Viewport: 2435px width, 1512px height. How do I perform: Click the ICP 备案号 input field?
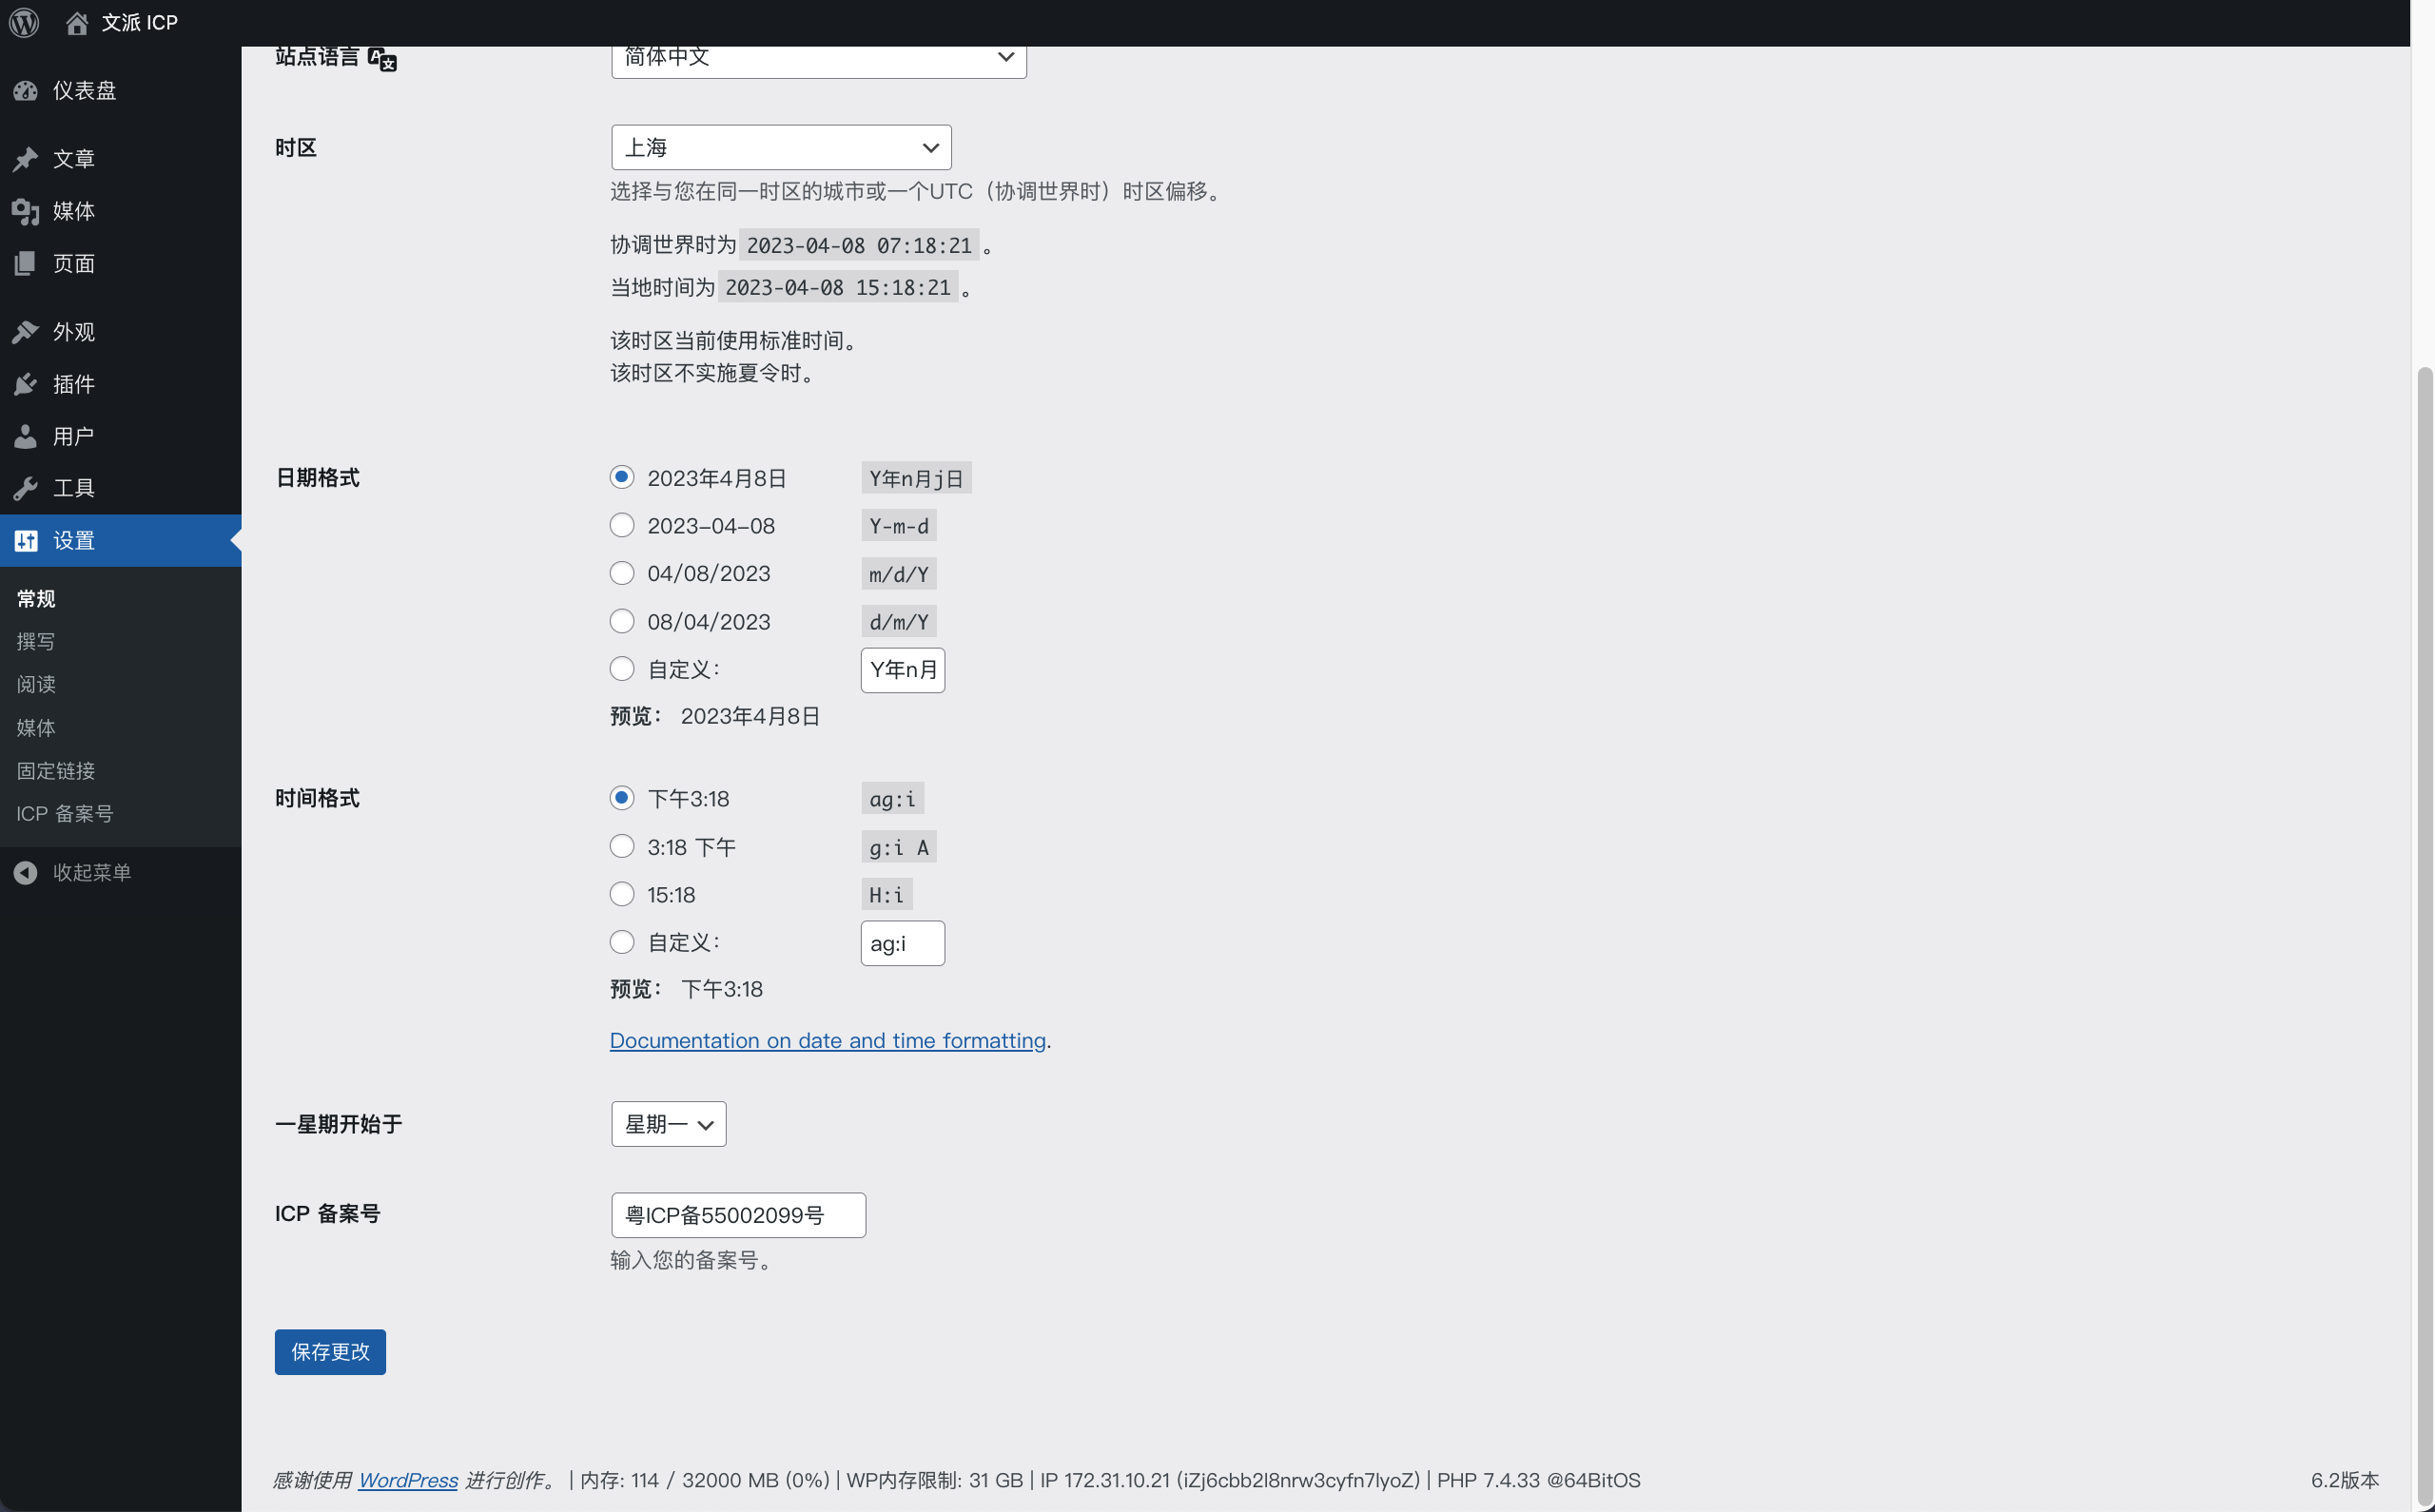pos(738,1215)
